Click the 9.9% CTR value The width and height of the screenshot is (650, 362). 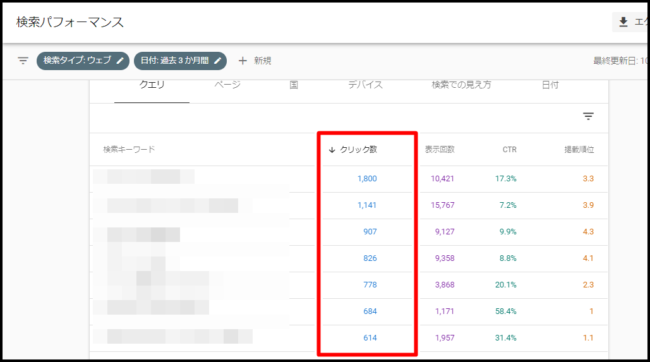pos(508,232)
